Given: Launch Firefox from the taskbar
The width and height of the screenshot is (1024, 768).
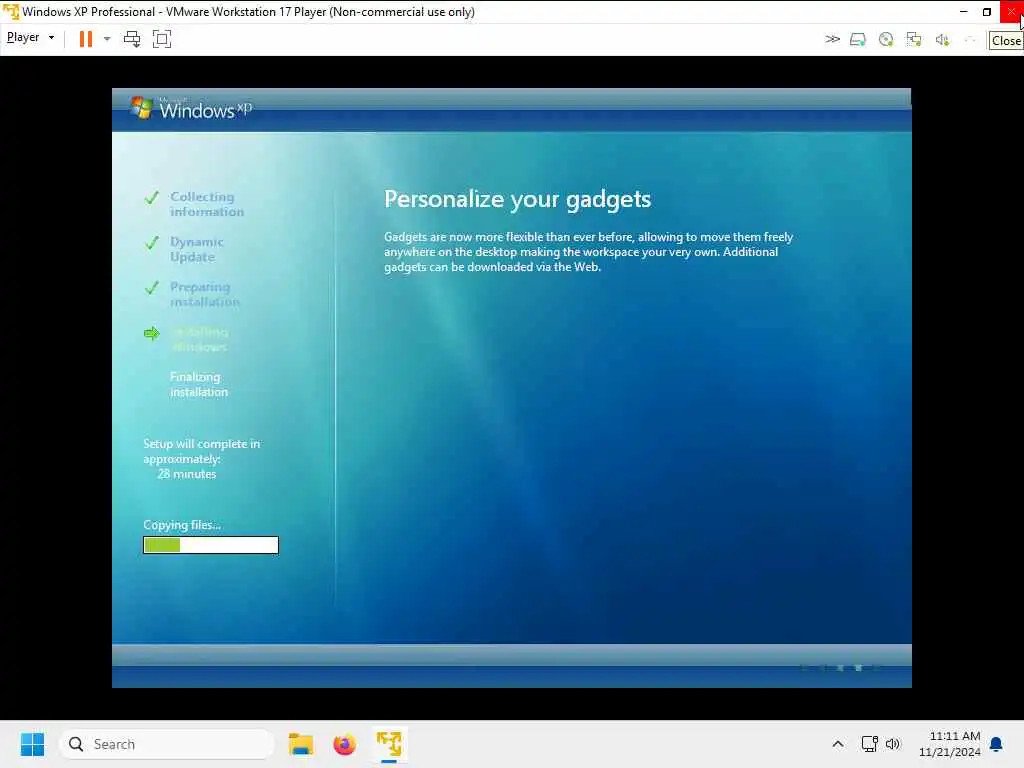Looking at the screenshot, I should [344, 744].
